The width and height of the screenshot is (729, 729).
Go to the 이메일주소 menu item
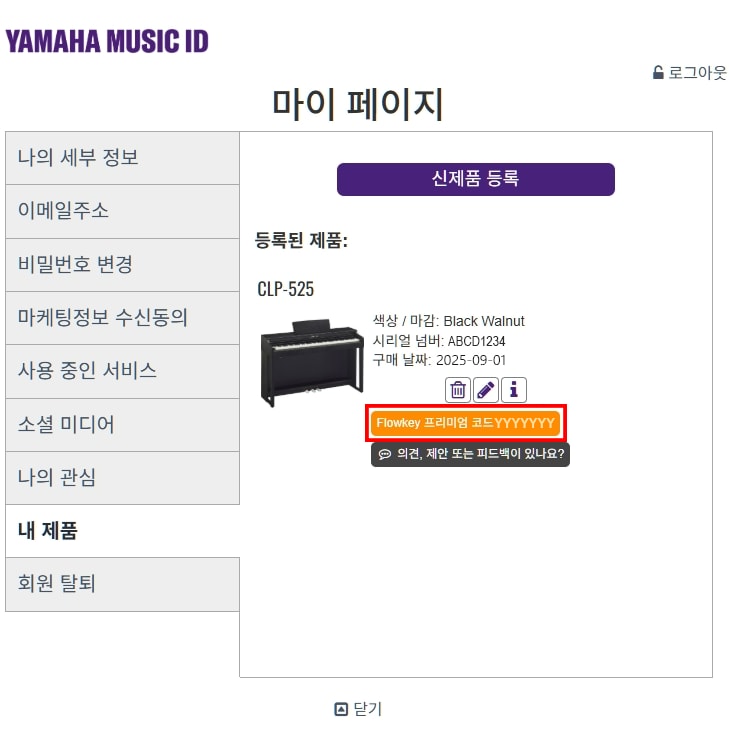tap(122, 212)
